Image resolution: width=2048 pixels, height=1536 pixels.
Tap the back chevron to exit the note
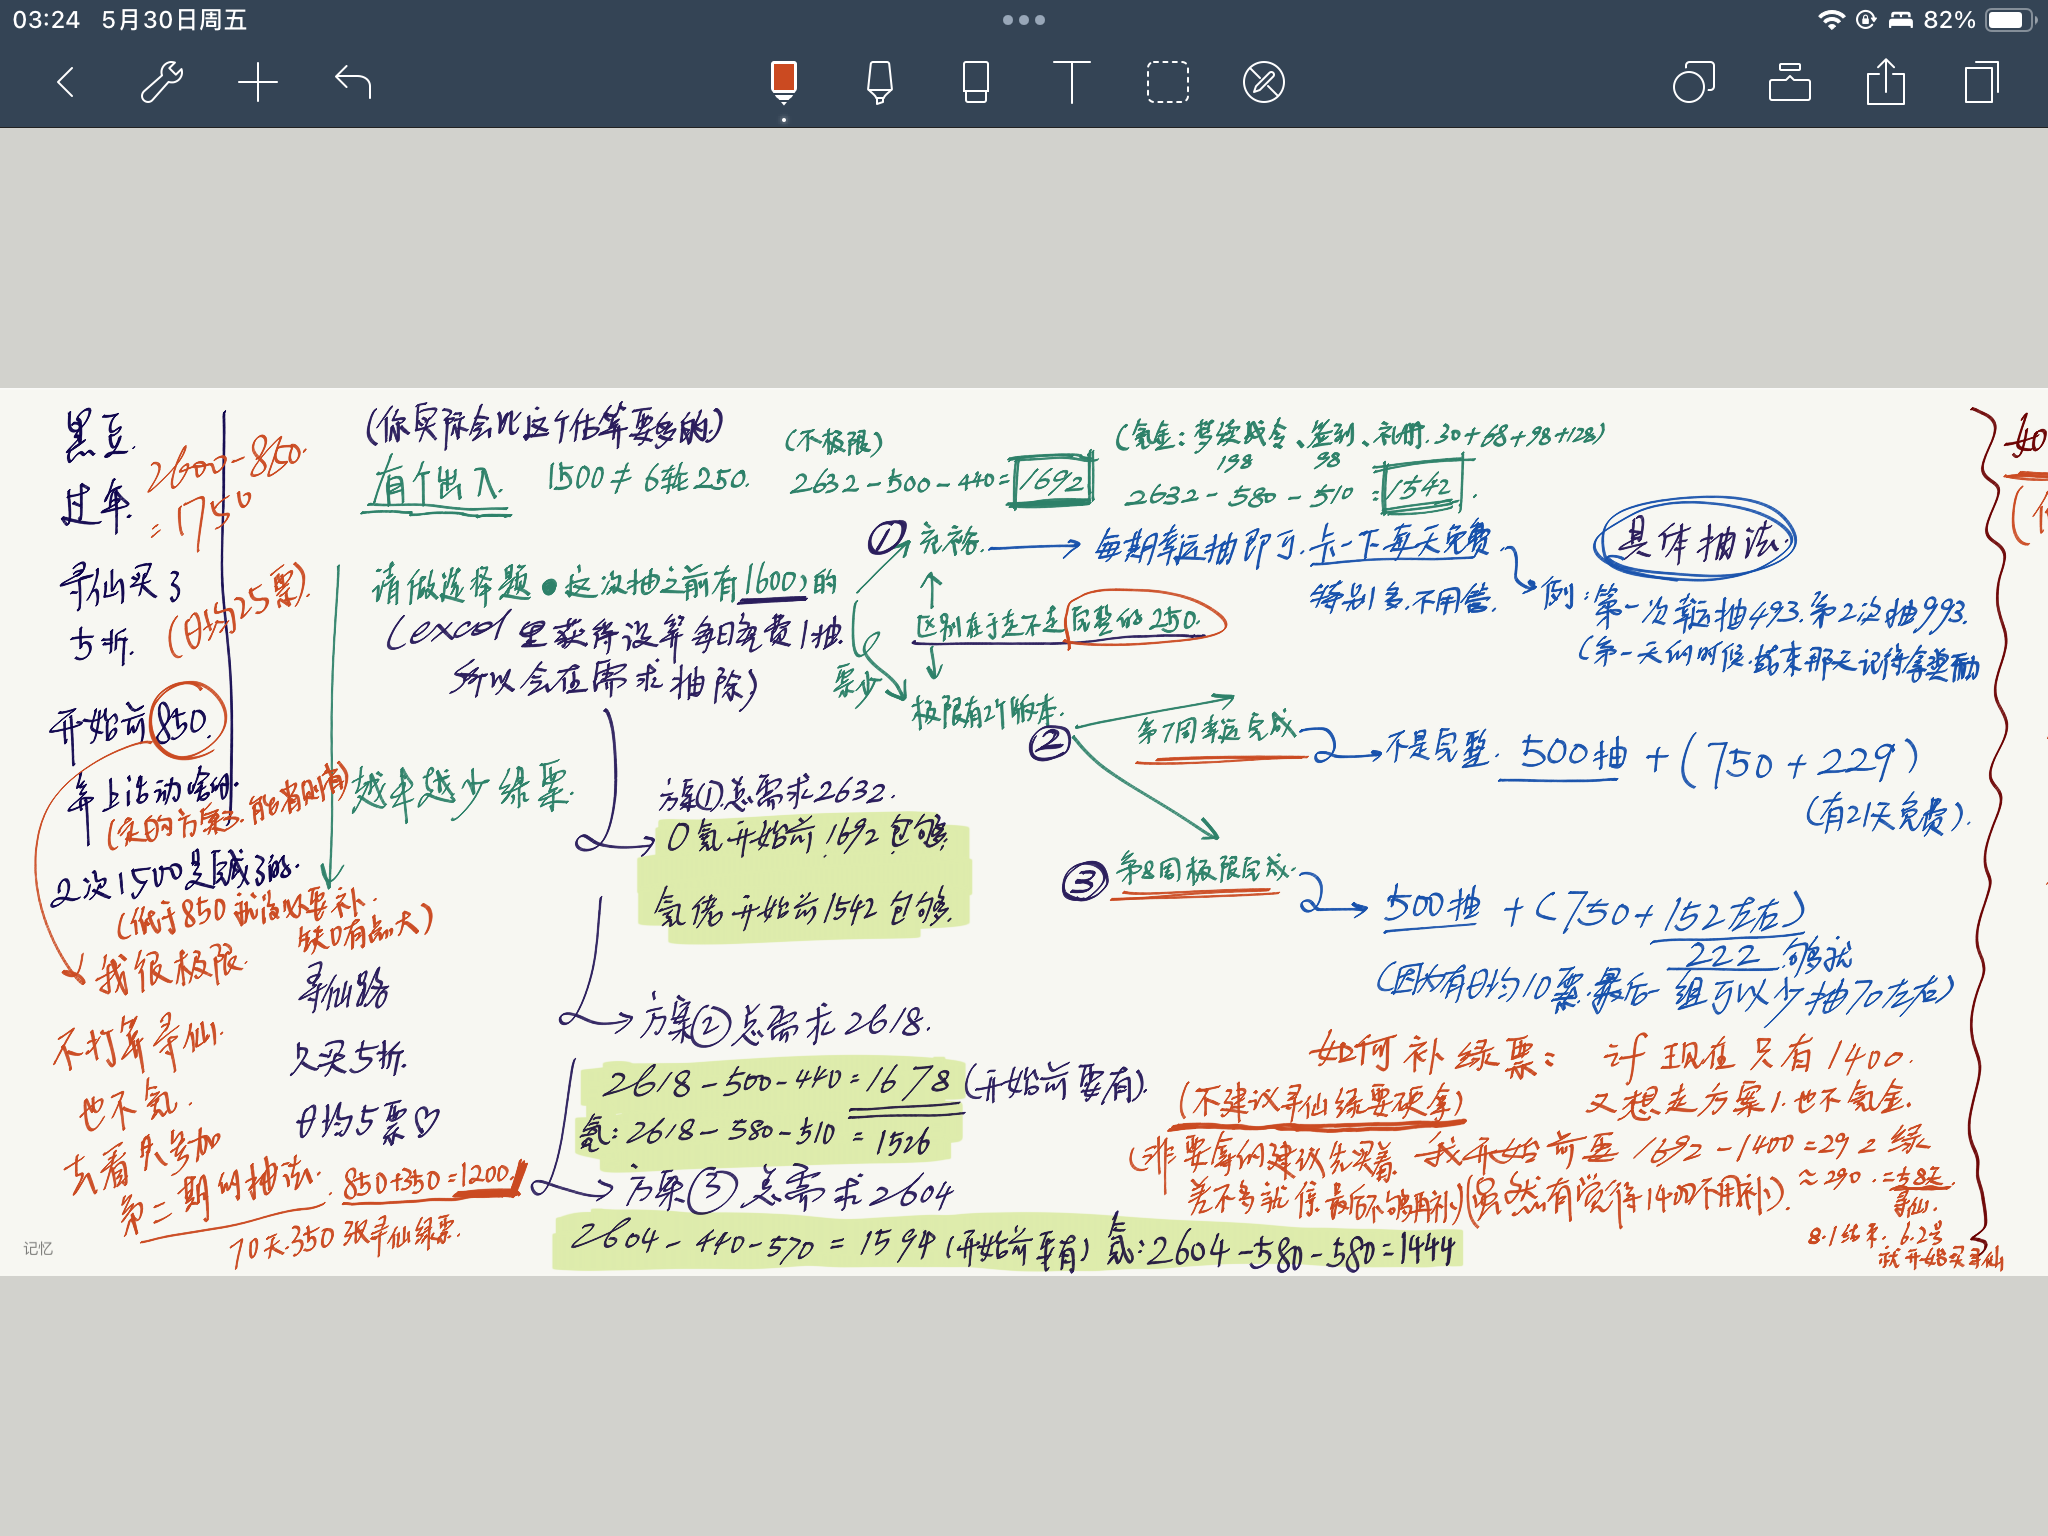click(66, 82)
